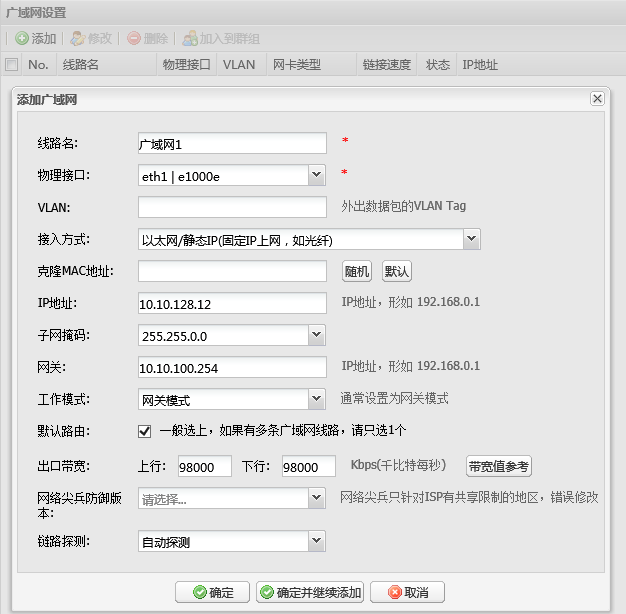This screenshot has height=614, width=626.
Task: Click the 删除 (Delete) toolbar button
Action: coord(147,38)
